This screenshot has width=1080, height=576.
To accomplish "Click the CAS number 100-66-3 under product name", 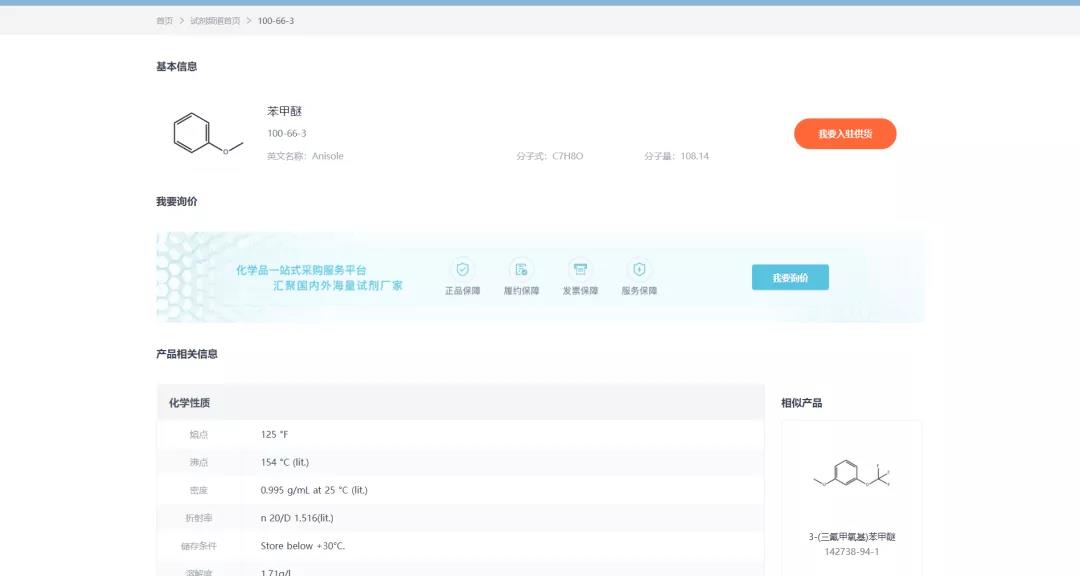I will (x=287, y=133).
